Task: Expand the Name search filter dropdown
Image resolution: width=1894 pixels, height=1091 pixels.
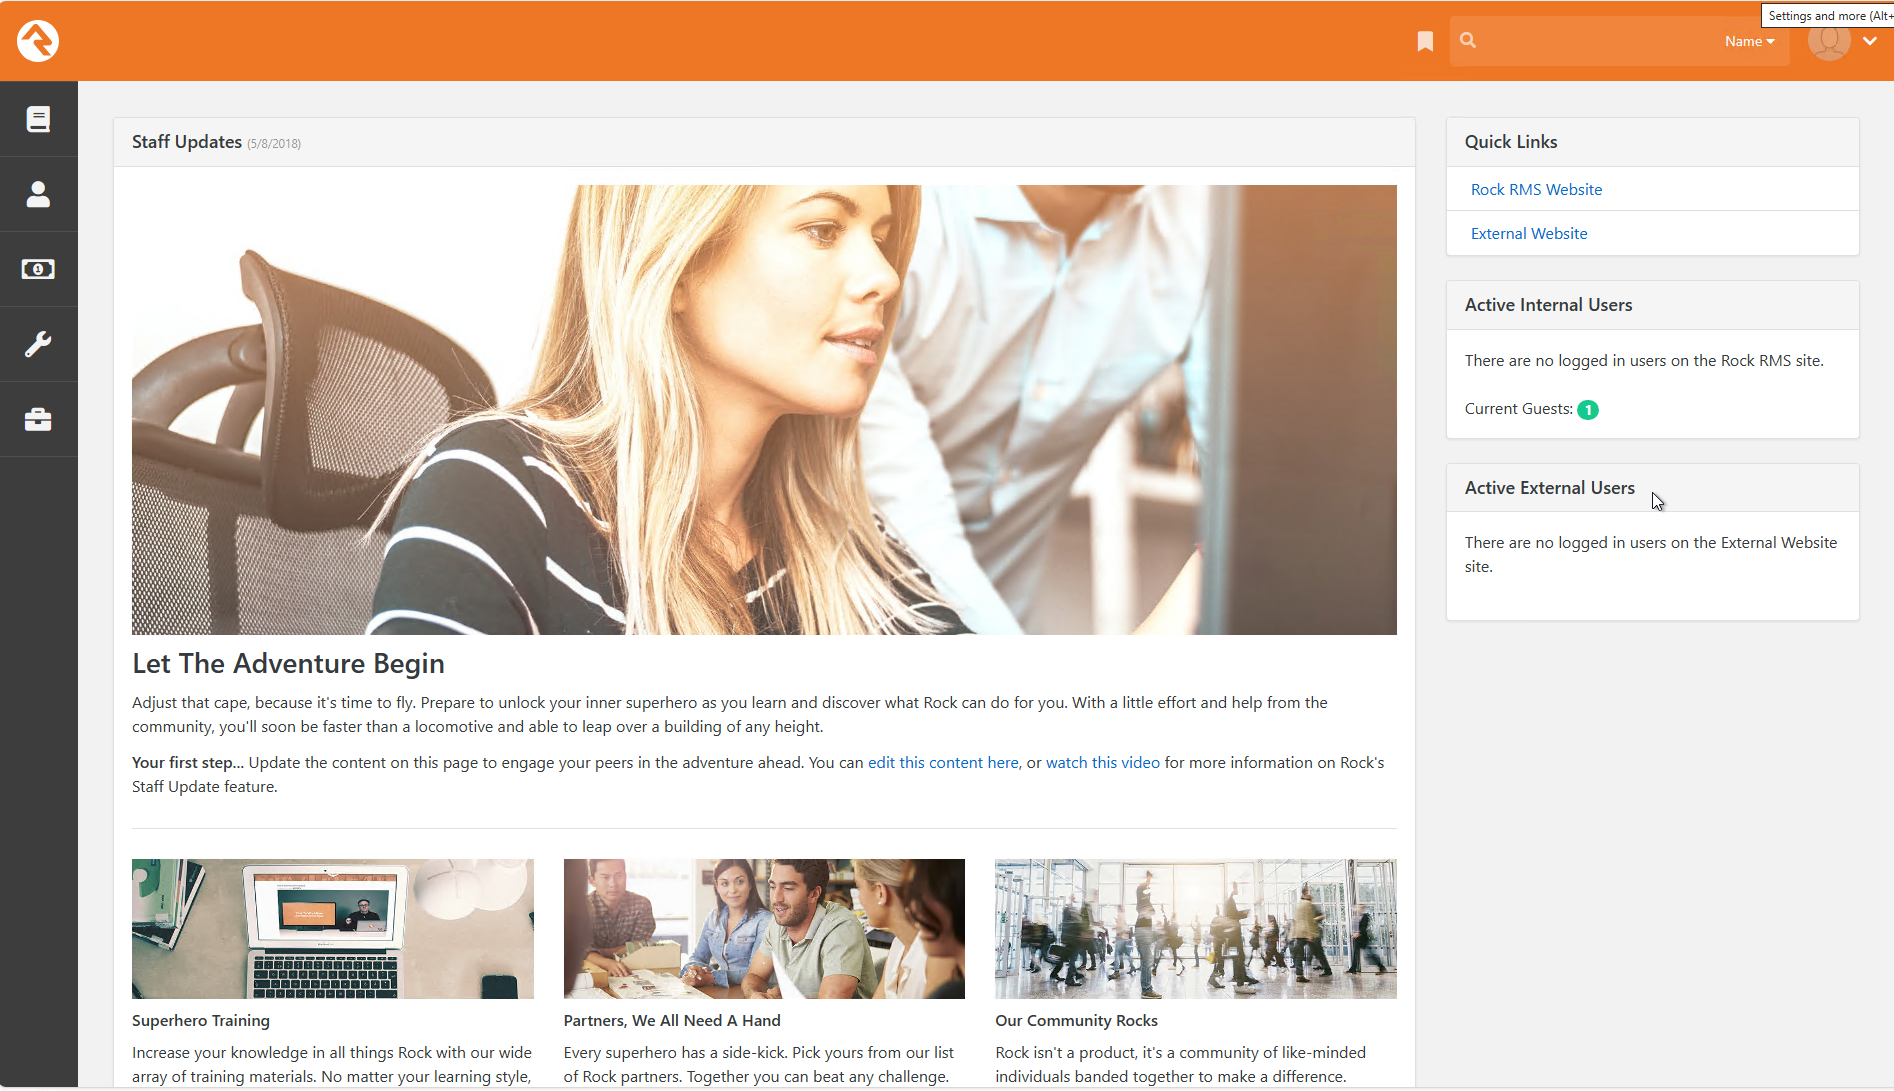Action: click(1749, 41)
